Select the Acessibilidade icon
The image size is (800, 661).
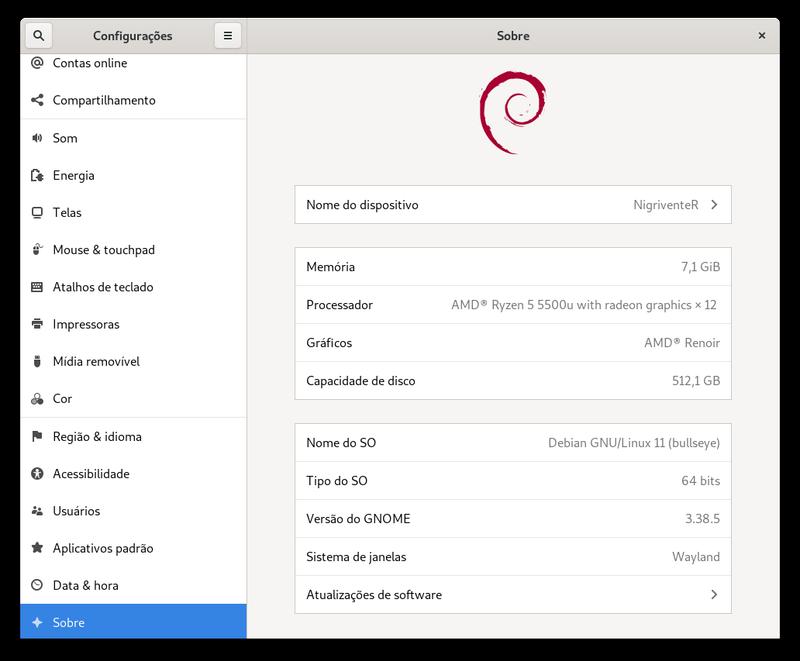click(x=37, y=474)
